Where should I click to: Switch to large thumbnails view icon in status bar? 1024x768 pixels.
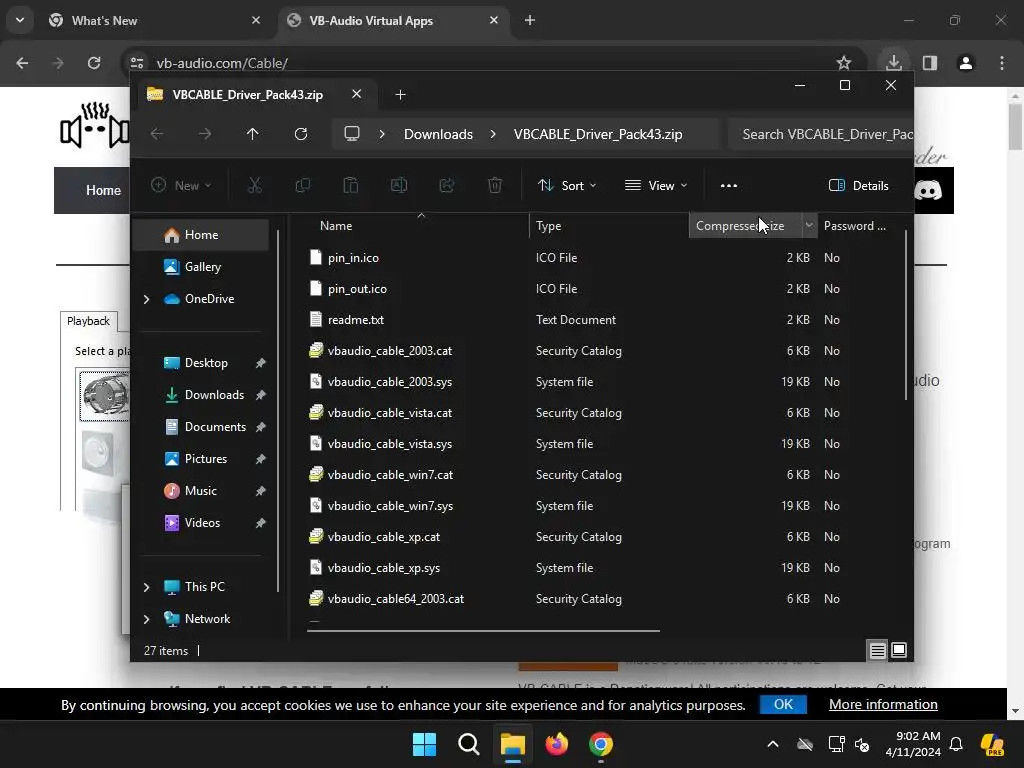pyautogui.click(x=899, y=650)
